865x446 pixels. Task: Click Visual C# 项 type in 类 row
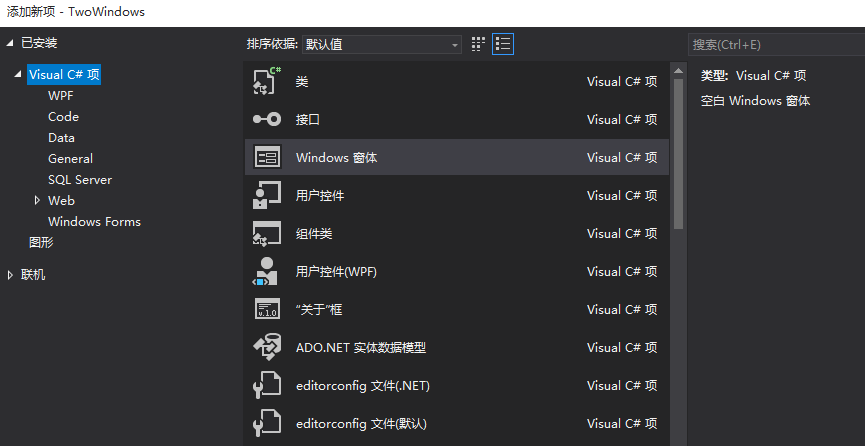tap(622, 82)
